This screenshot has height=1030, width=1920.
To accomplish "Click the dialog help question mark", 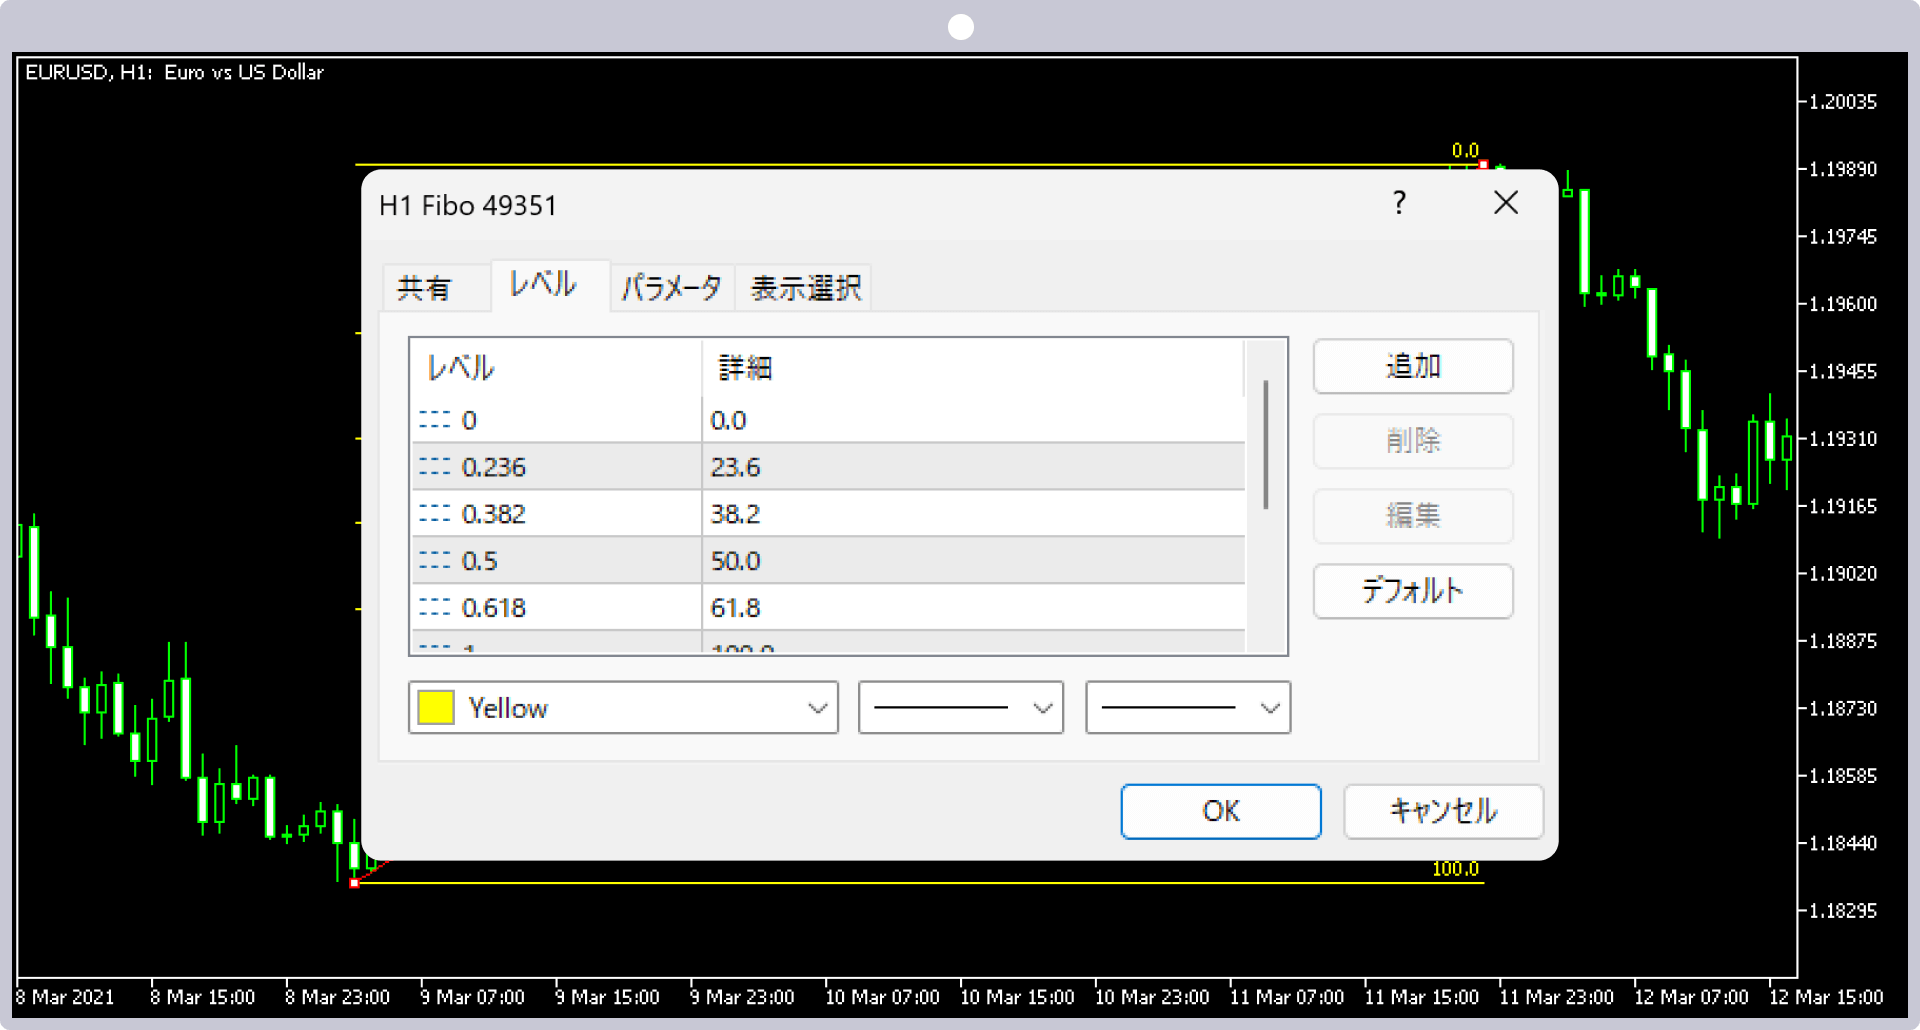I will [x=1399, y=203].
